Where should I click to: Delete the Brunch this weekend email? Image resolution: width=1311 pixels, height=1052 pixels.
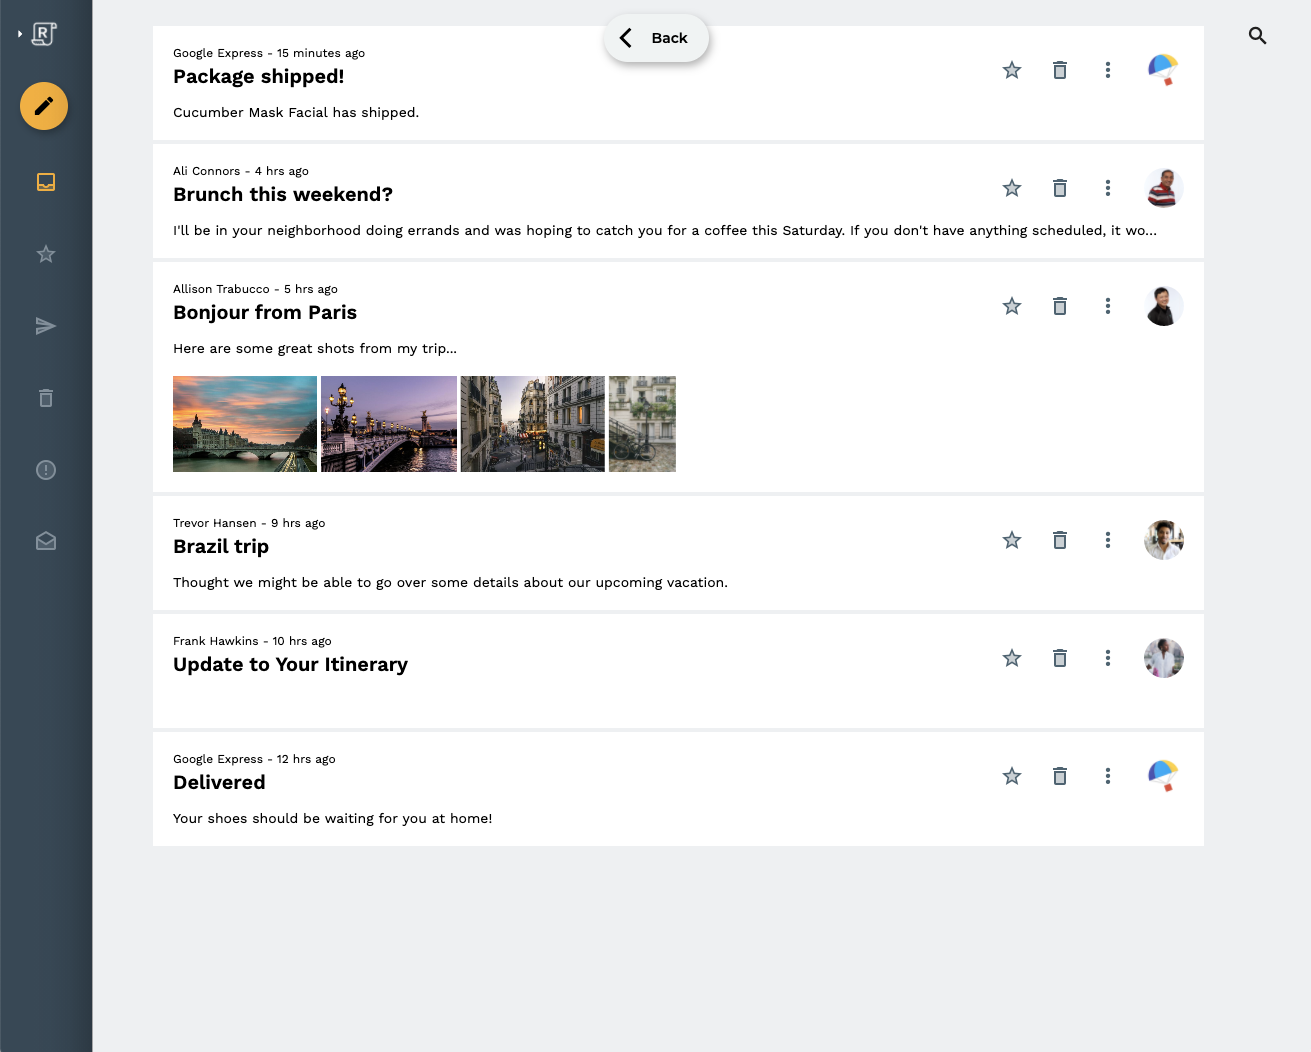[1059, 188]
